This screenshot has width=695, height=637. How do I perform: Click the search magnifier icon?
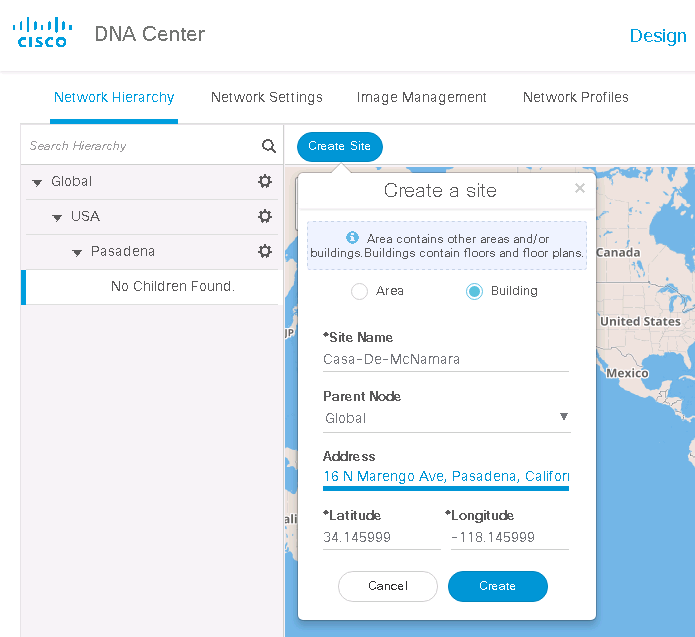pos(269,146)
